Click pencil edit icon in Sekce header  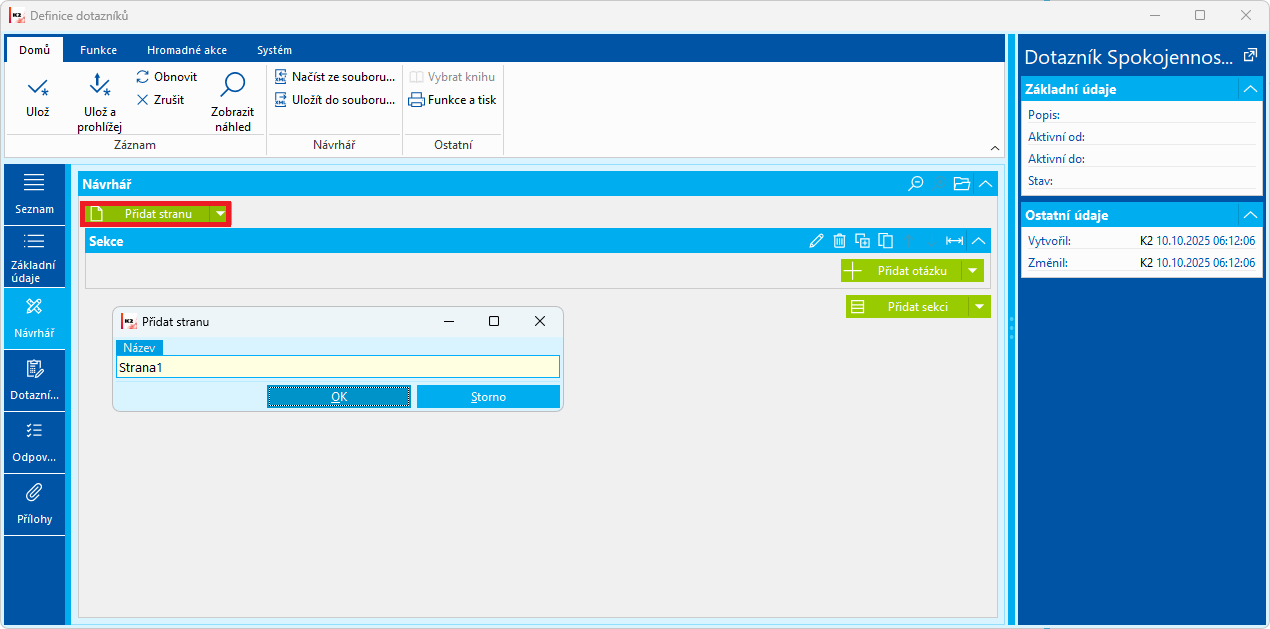point(817,241)
